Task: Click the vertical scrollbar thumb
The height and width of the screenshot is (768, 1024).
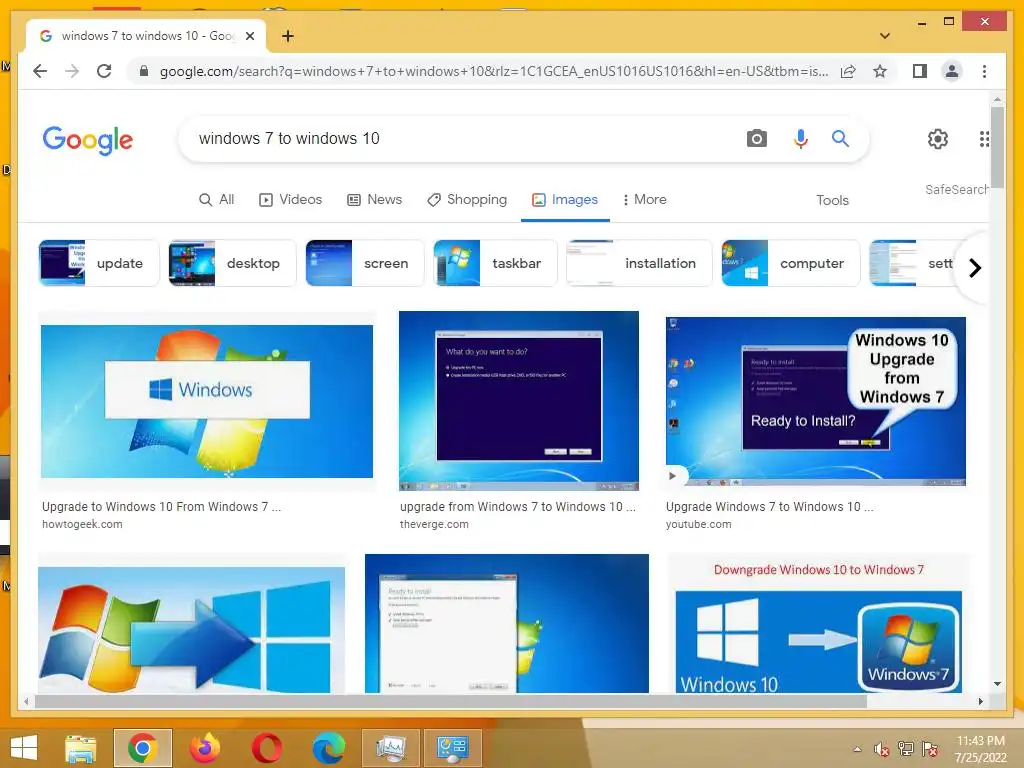Action: pos(997,147)
